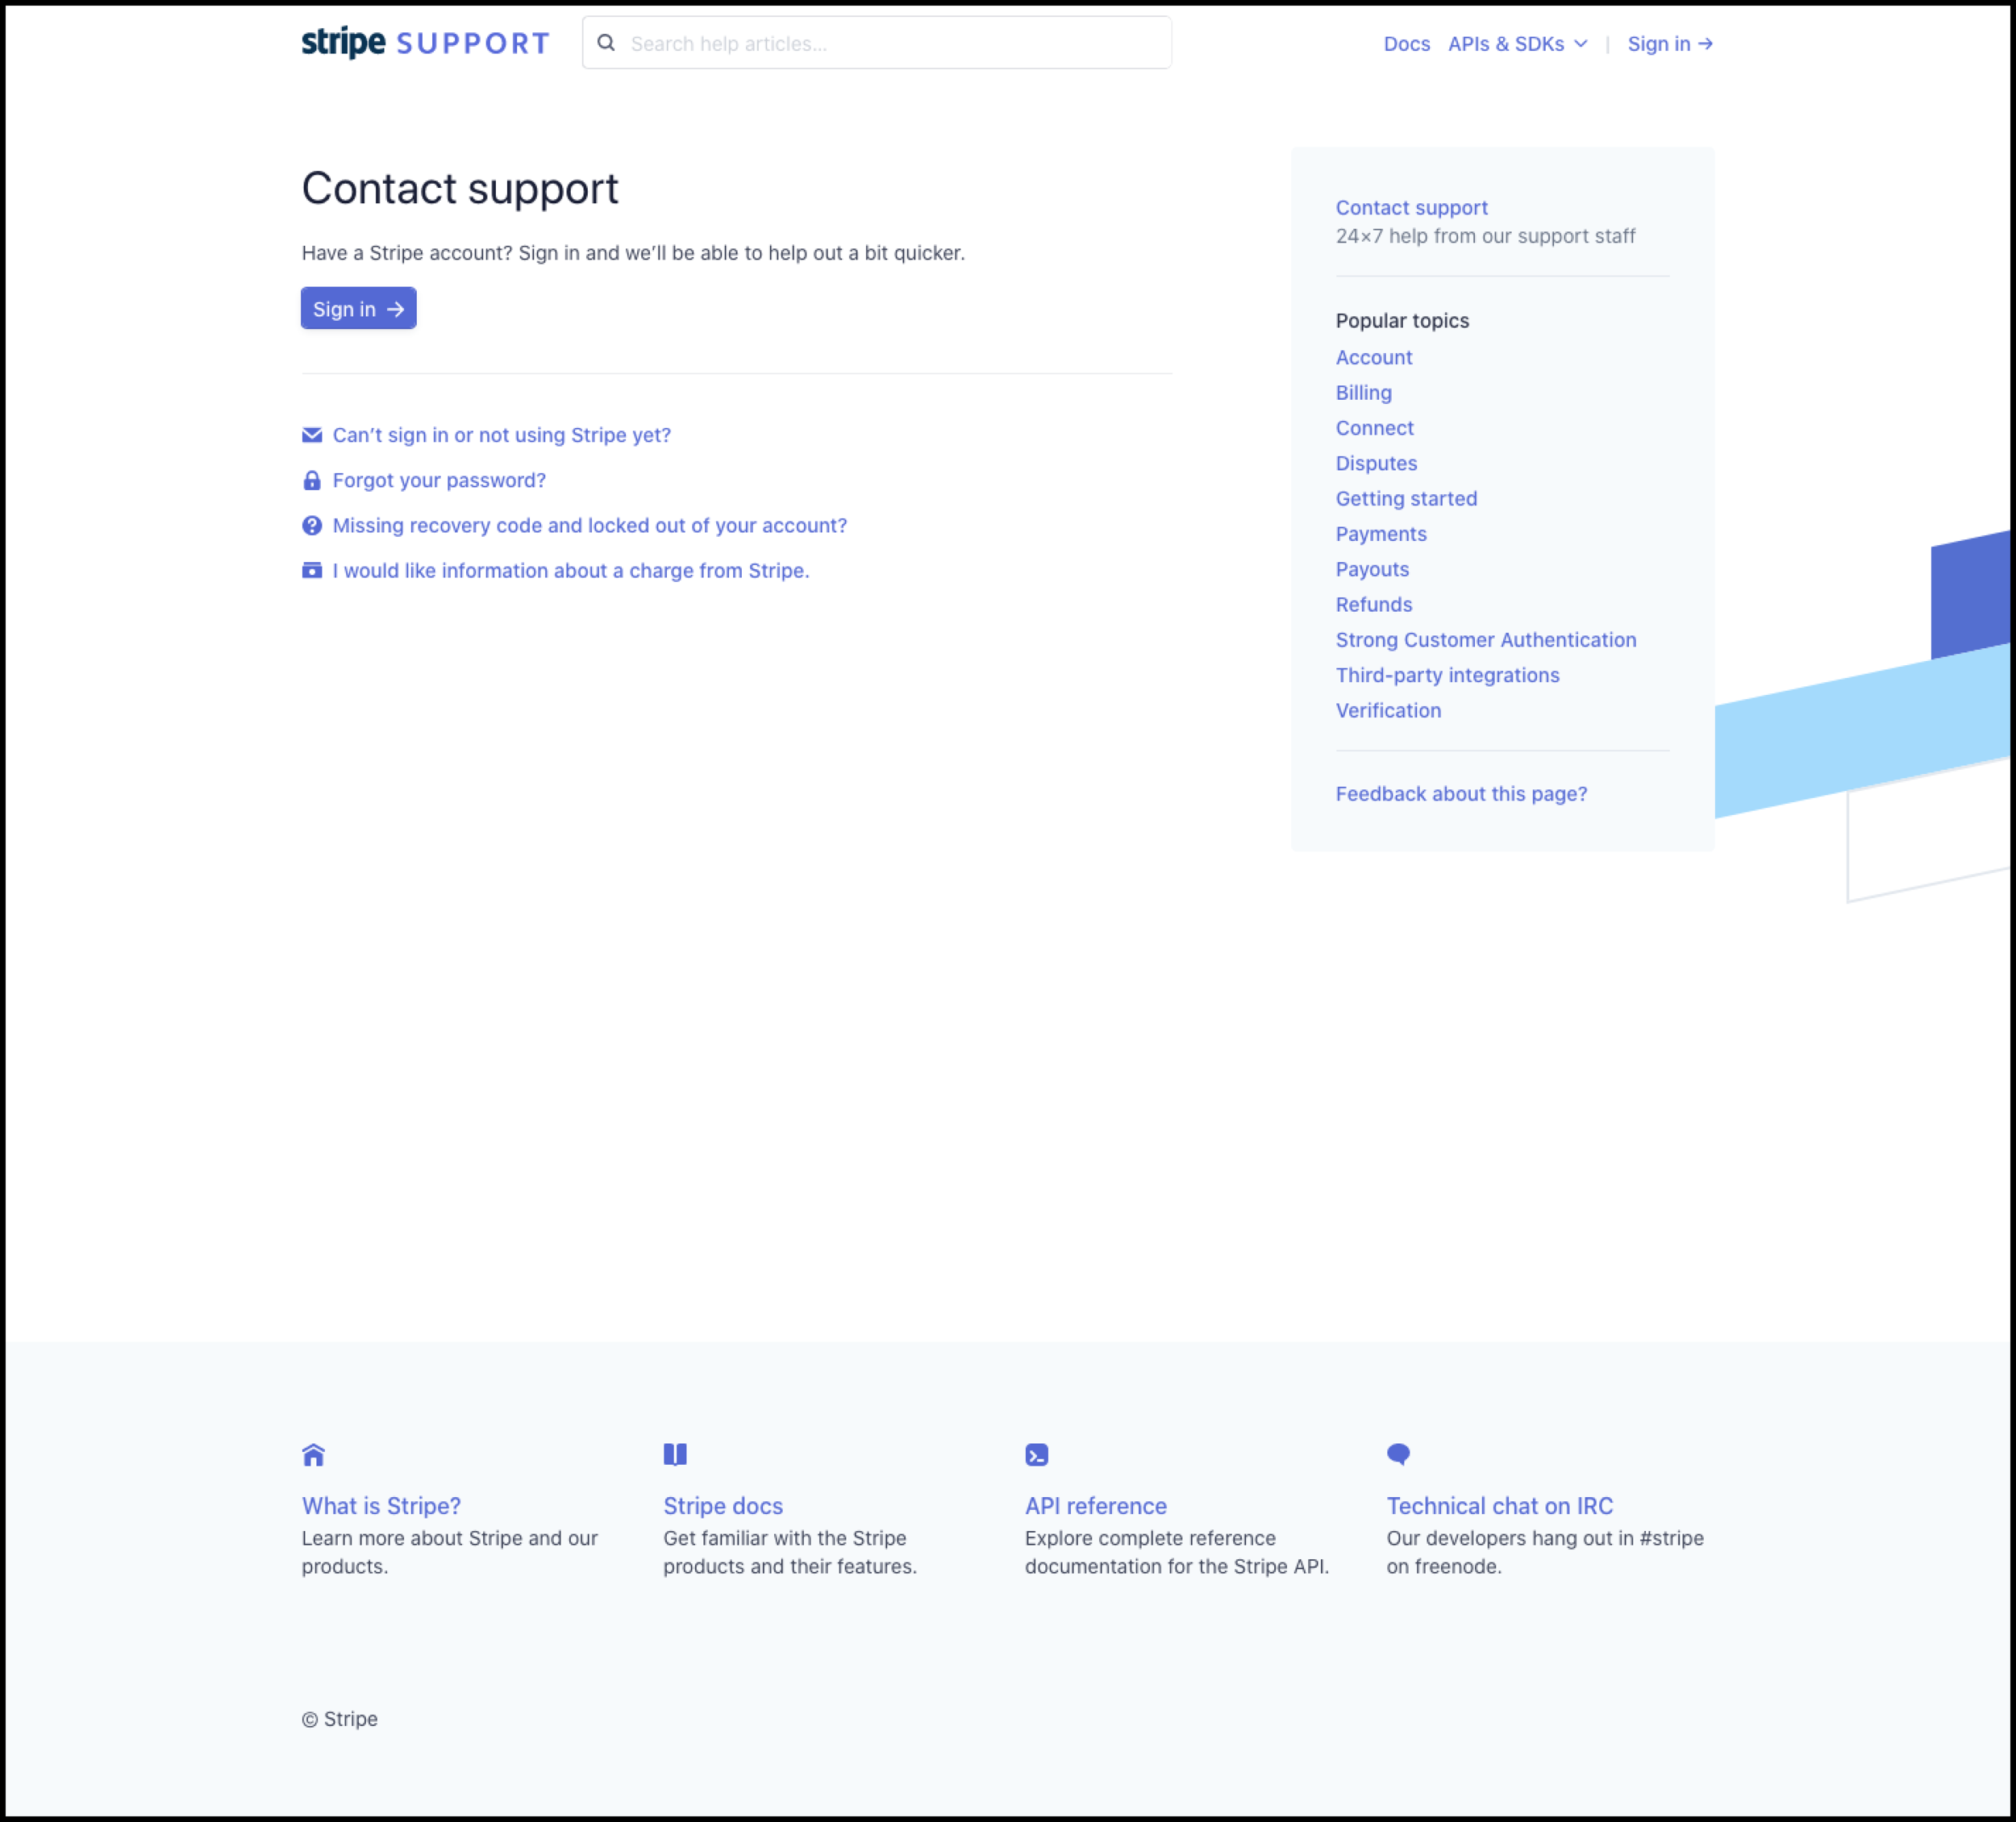Screen dimensions: 2016x1822
Task: Click the magnifier icon in search bar
Action: [606, 43]
